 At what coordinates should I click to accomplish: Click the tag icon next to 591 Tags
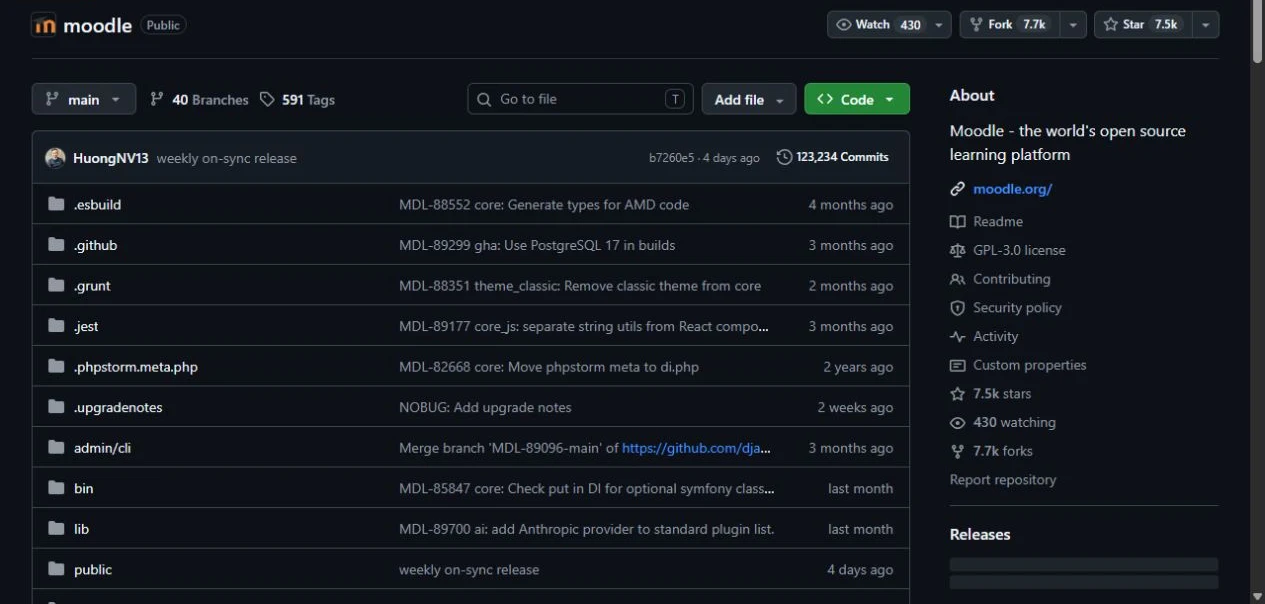click(267, 99)
